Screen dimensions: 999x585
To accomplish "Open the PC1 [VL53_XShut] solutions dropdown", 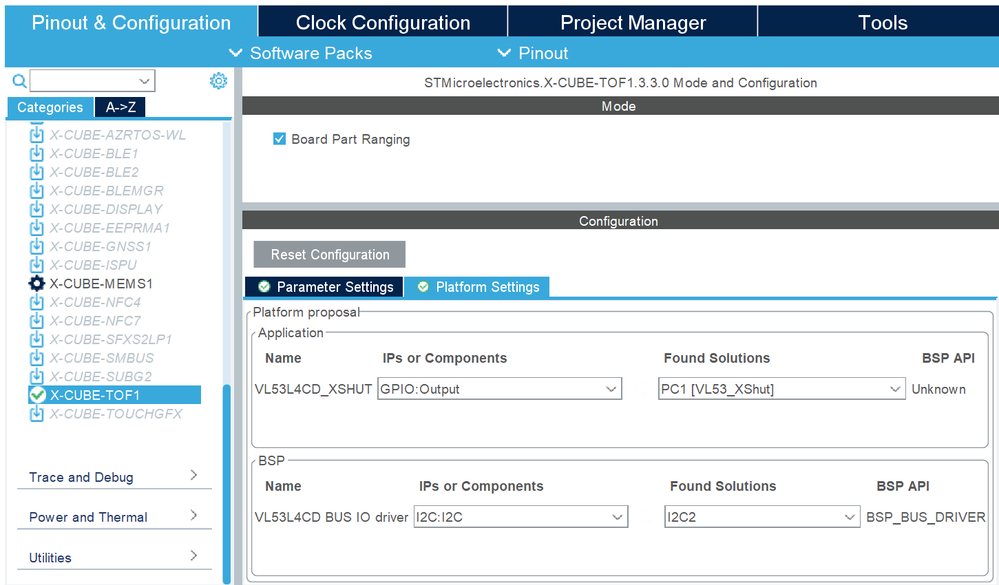I will (x=782, y=389).
